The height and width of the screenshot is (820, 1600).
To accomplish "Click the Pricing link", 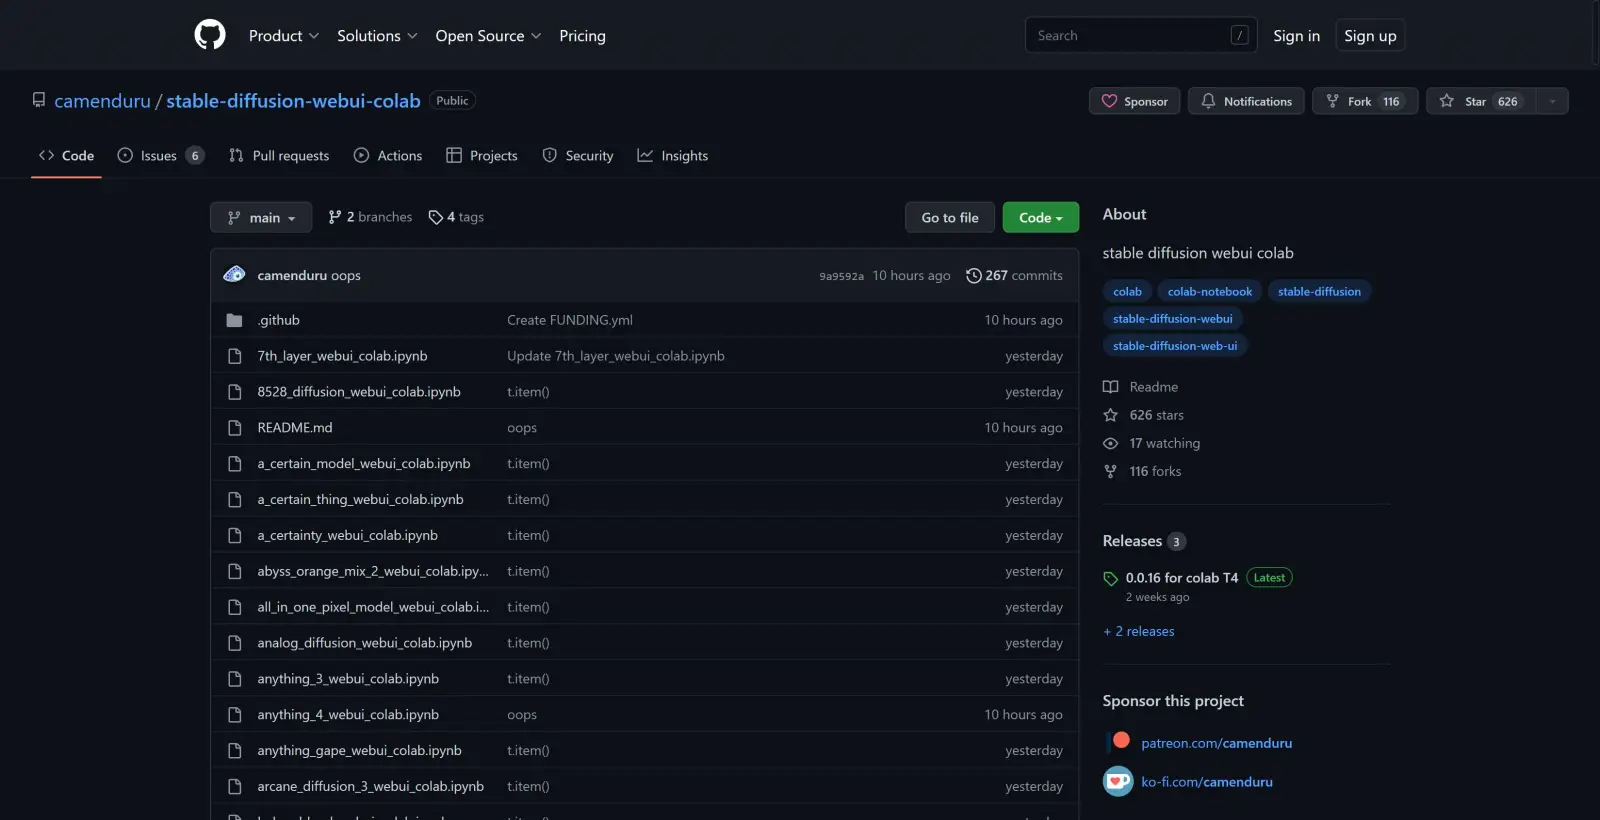I will [582, 35].
